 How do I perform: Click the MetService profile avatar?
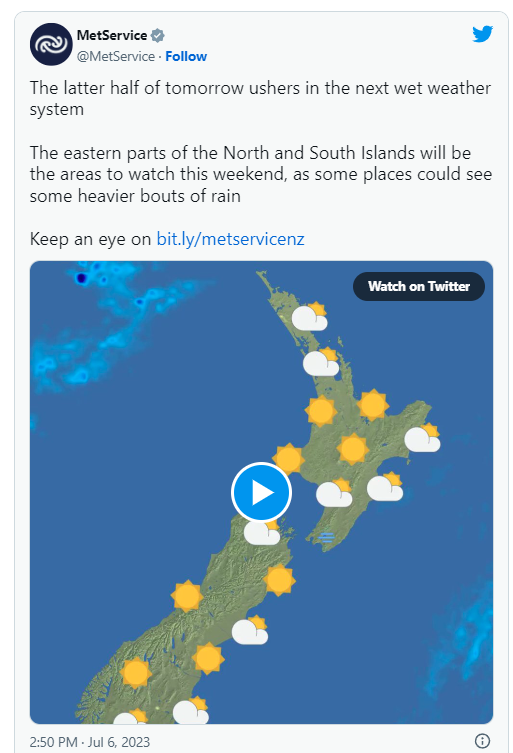coord(51,44)
